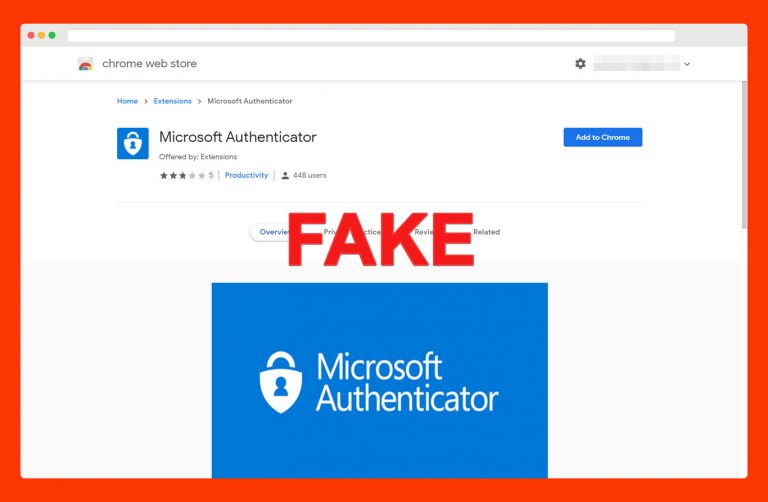This screenshot has width=768, height=502.
Task: Go to Home breadcrumb link
Action: click(127, 101)
